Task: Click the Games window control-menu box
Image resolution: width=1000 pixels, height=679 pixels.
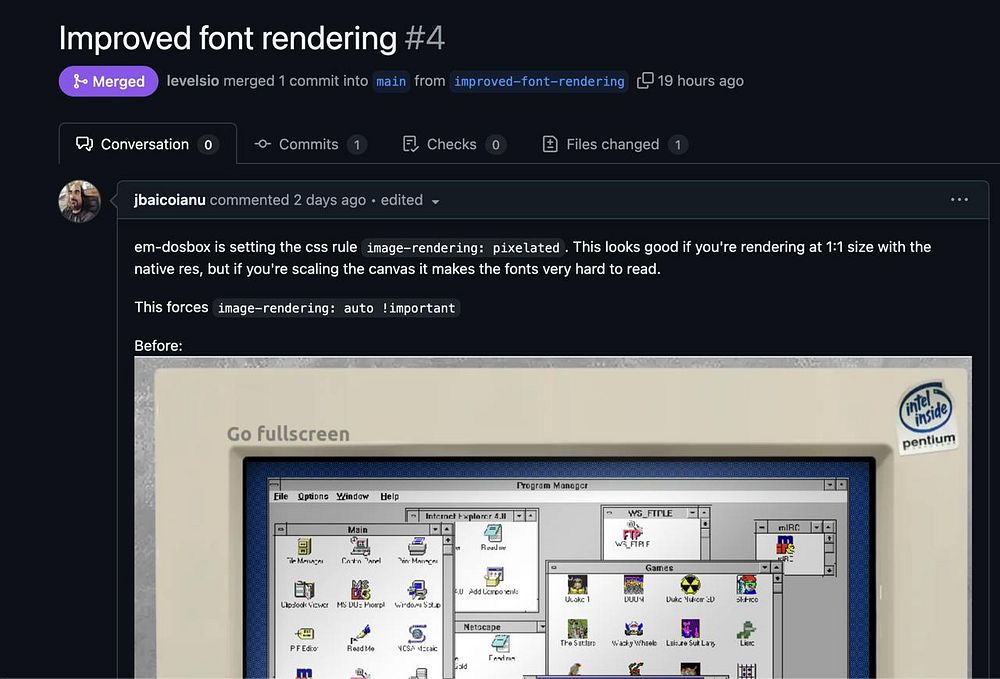Action: pos(553,567)
